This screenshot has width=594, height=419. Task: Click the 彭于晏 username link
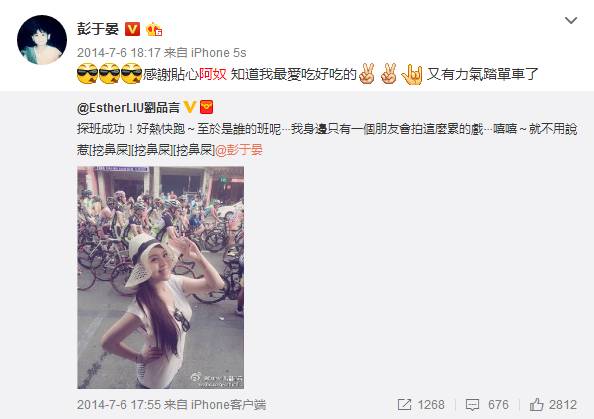click(x=98, y=29)
